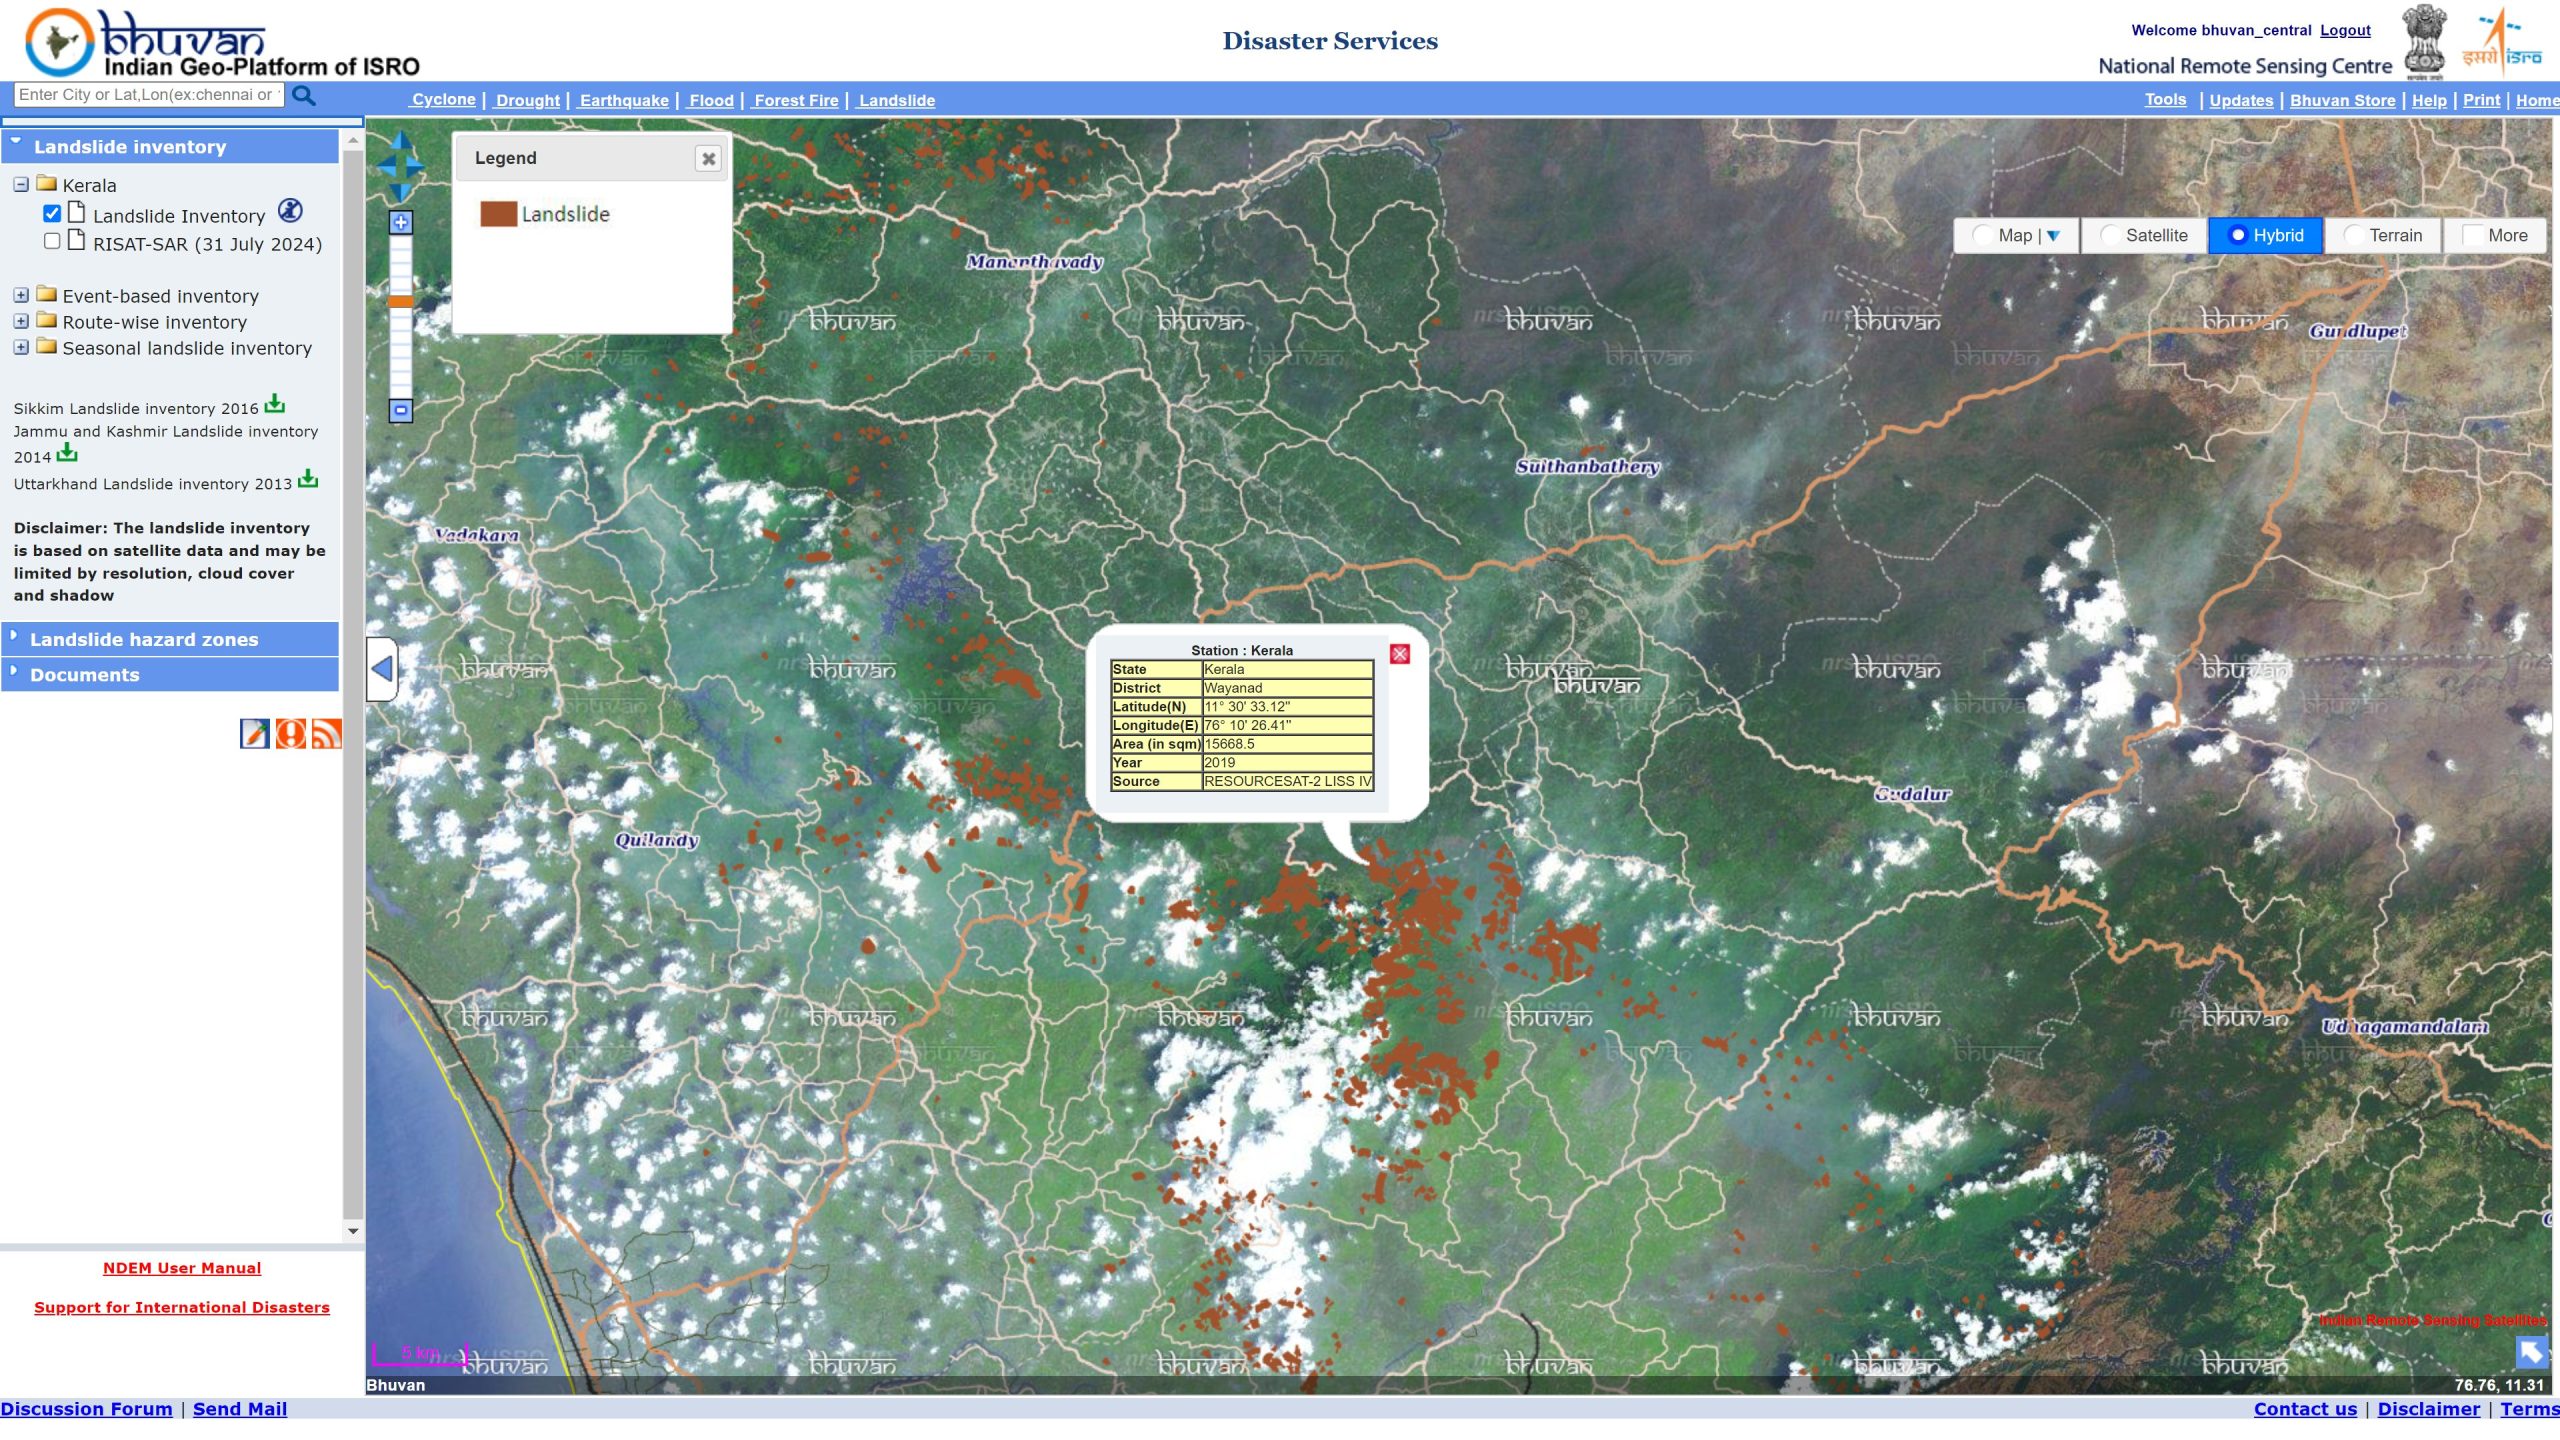Click the zoom in plus button

point(401,222)
